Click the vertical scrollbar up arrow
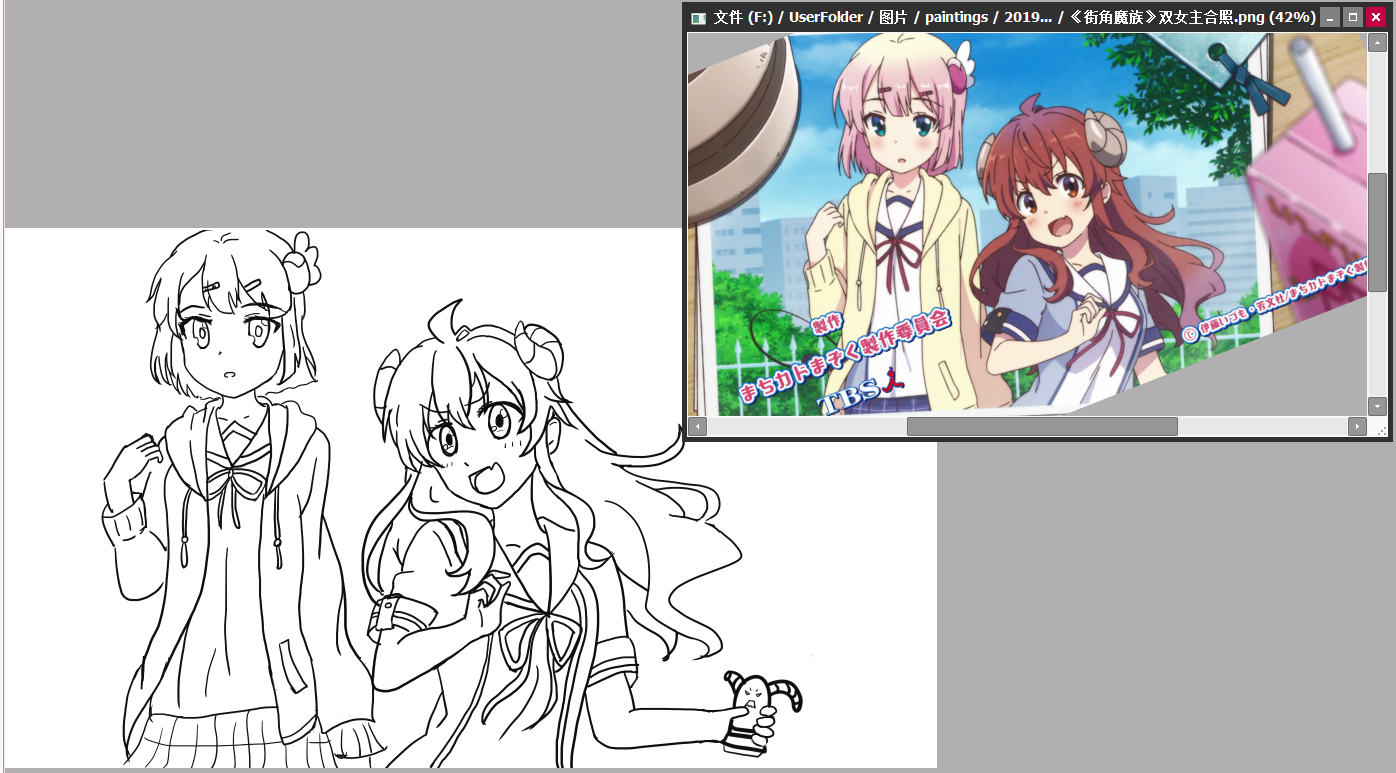The height and width of the screenshot is (773, 1396). [x=1378, y=41]
